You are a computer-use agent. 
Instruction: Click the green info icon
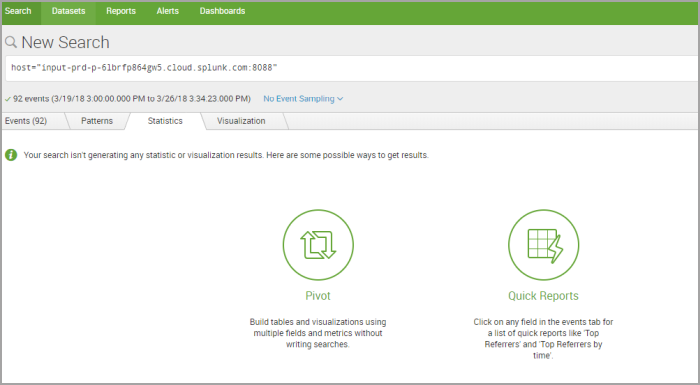[x=11, y=155]
